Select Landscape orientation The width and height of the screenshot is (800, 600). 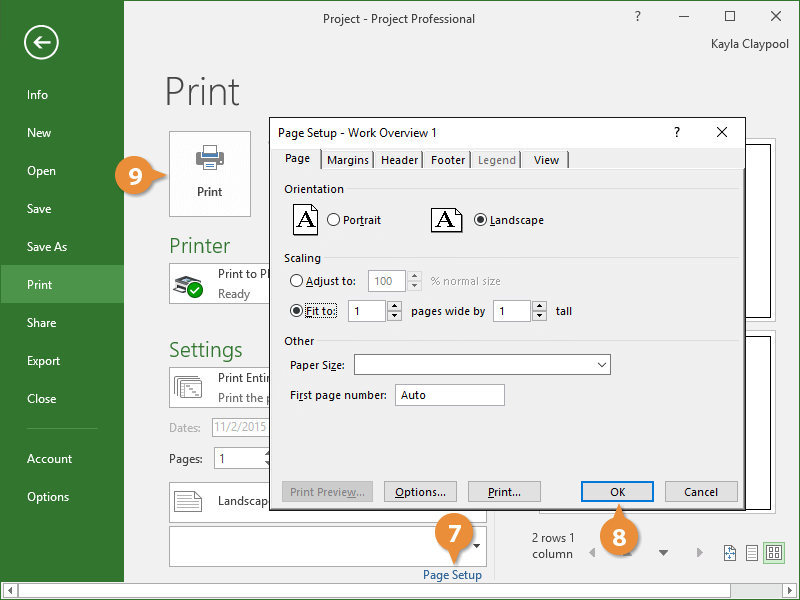[x=480, y=220]
